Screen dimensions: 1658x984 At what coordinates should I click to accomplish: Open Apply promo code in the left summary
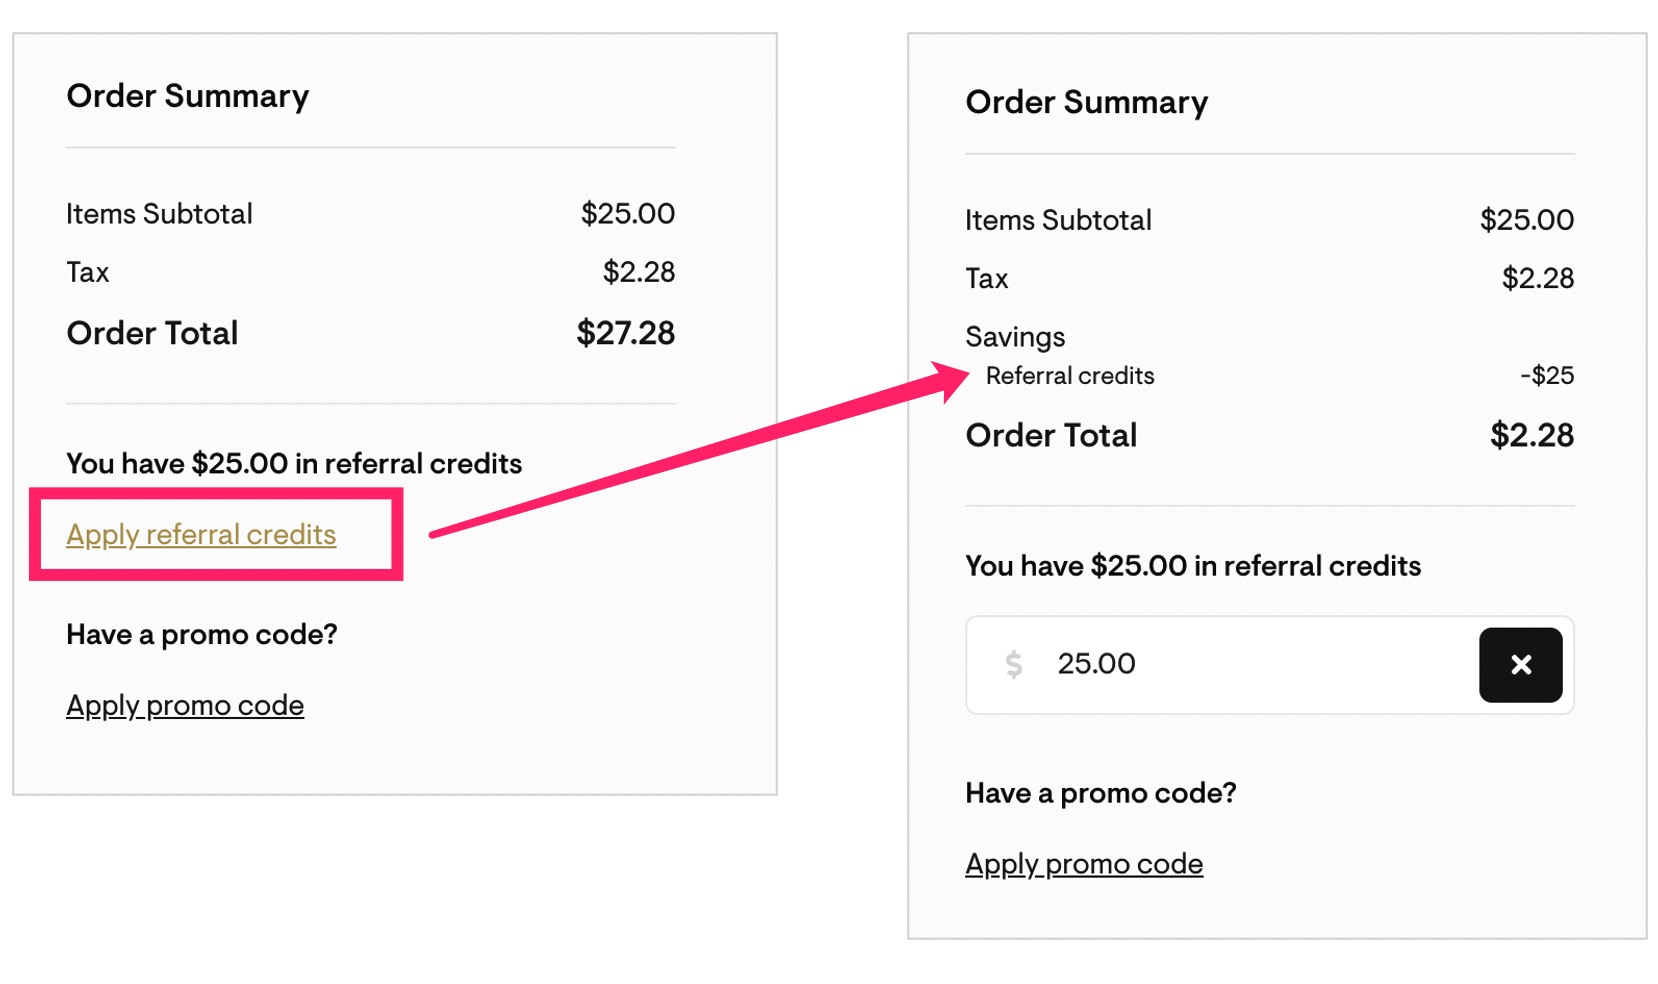tap(185, 706)
